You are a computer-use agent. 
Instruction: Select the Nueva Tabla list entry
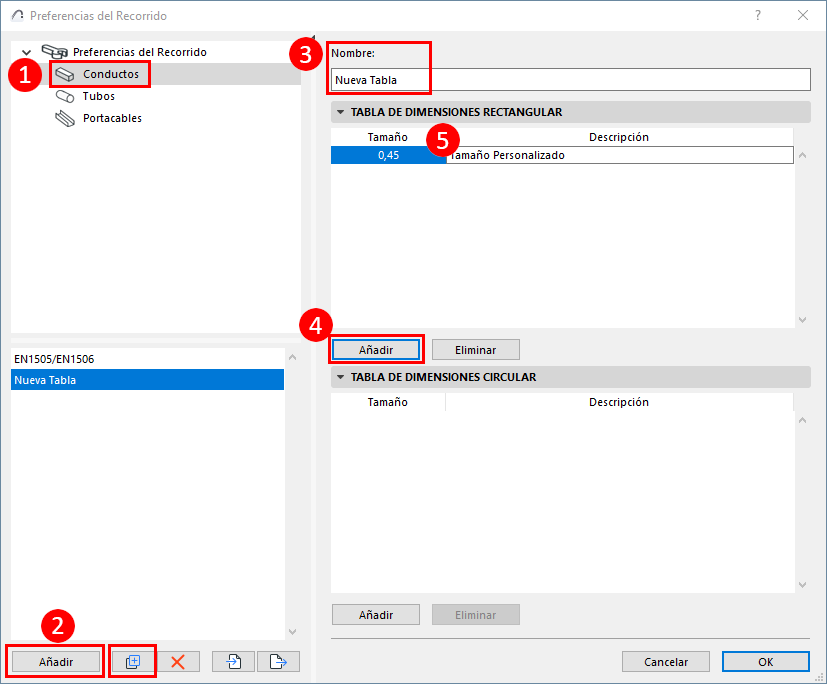[147, 380]
